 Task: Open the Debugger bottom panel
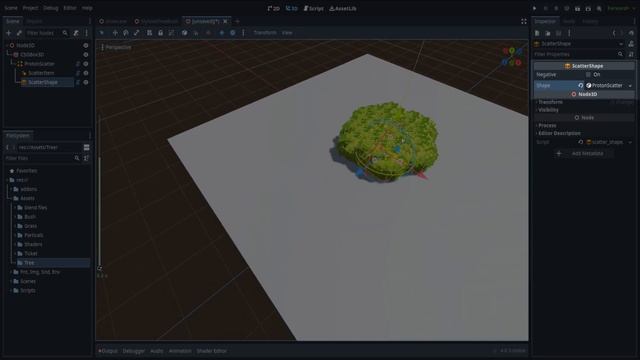click(133, 351)
